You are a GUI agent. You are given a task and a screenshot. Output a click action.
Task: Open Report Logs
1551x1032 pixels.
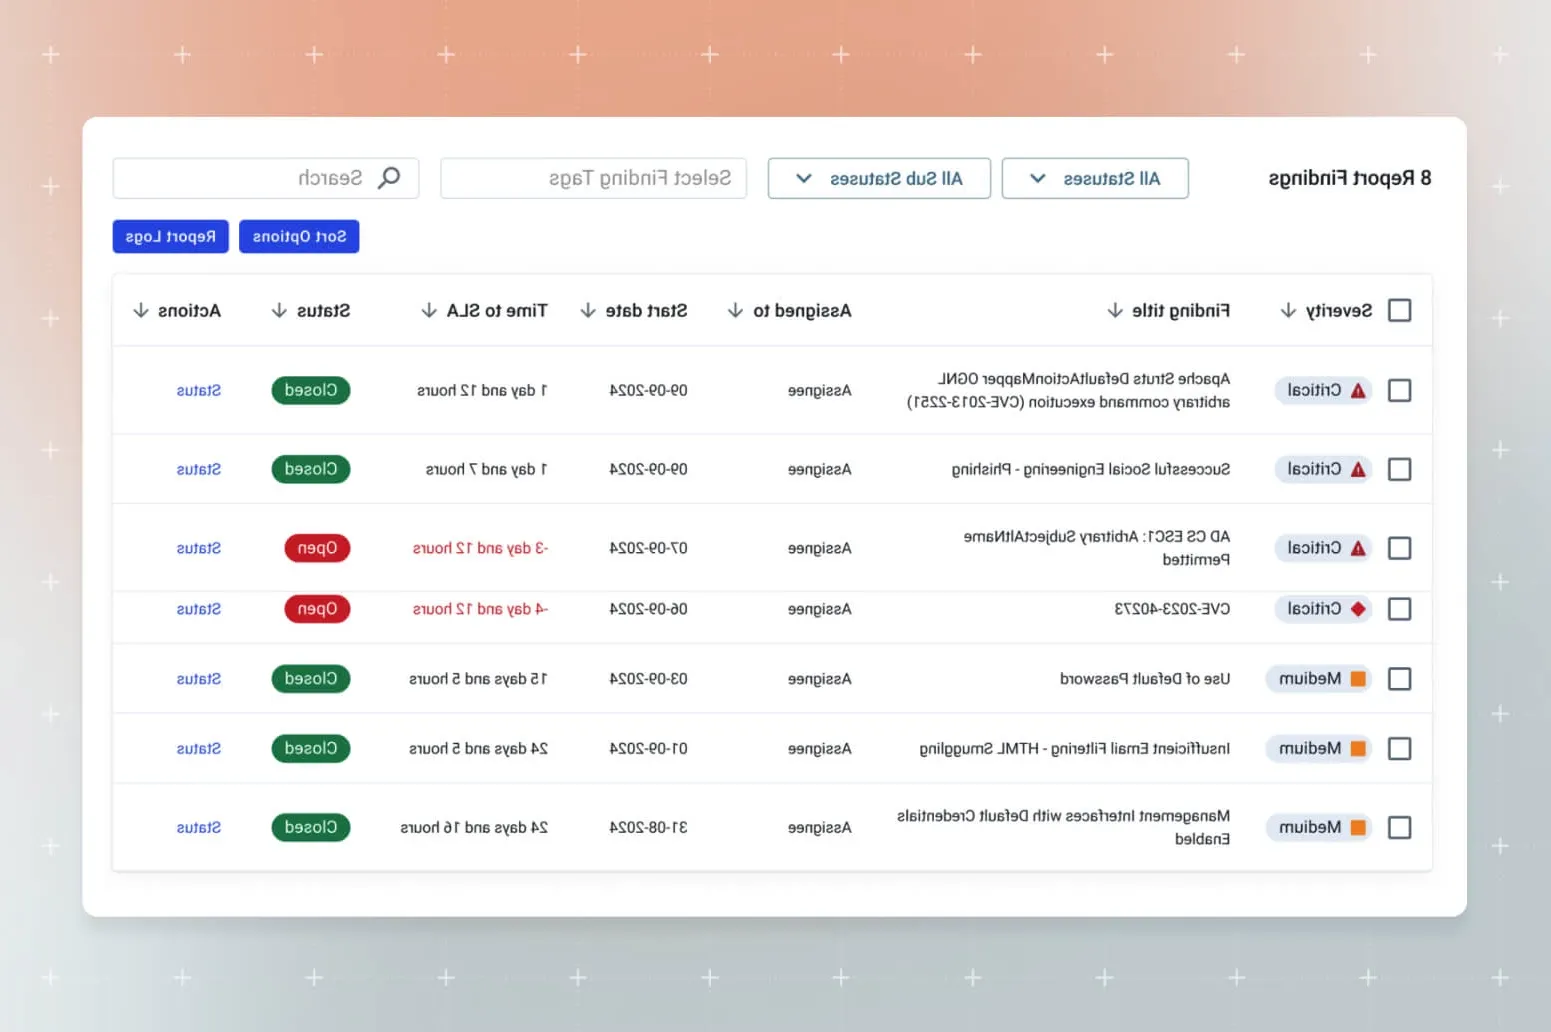171,237
